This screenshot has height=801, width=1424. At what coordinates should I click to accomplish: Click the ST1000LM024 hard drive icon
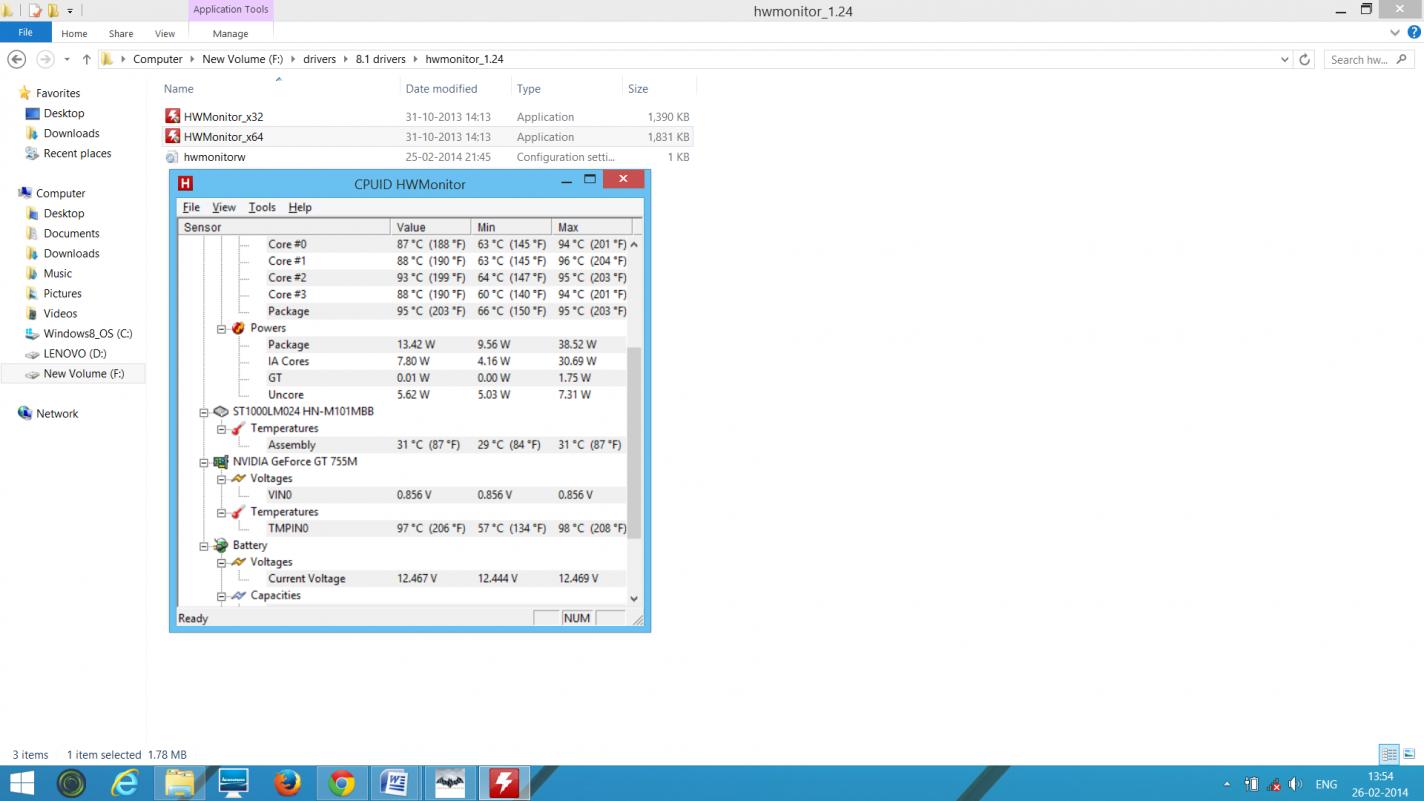pyautogui.click(x=220, y=412)
